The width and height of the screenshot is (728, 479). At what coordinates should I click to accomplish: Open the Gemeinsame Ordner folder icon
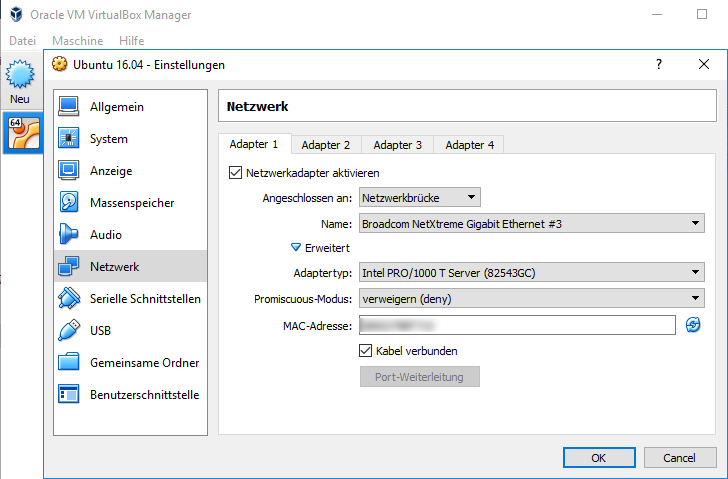tap(69, 362)
